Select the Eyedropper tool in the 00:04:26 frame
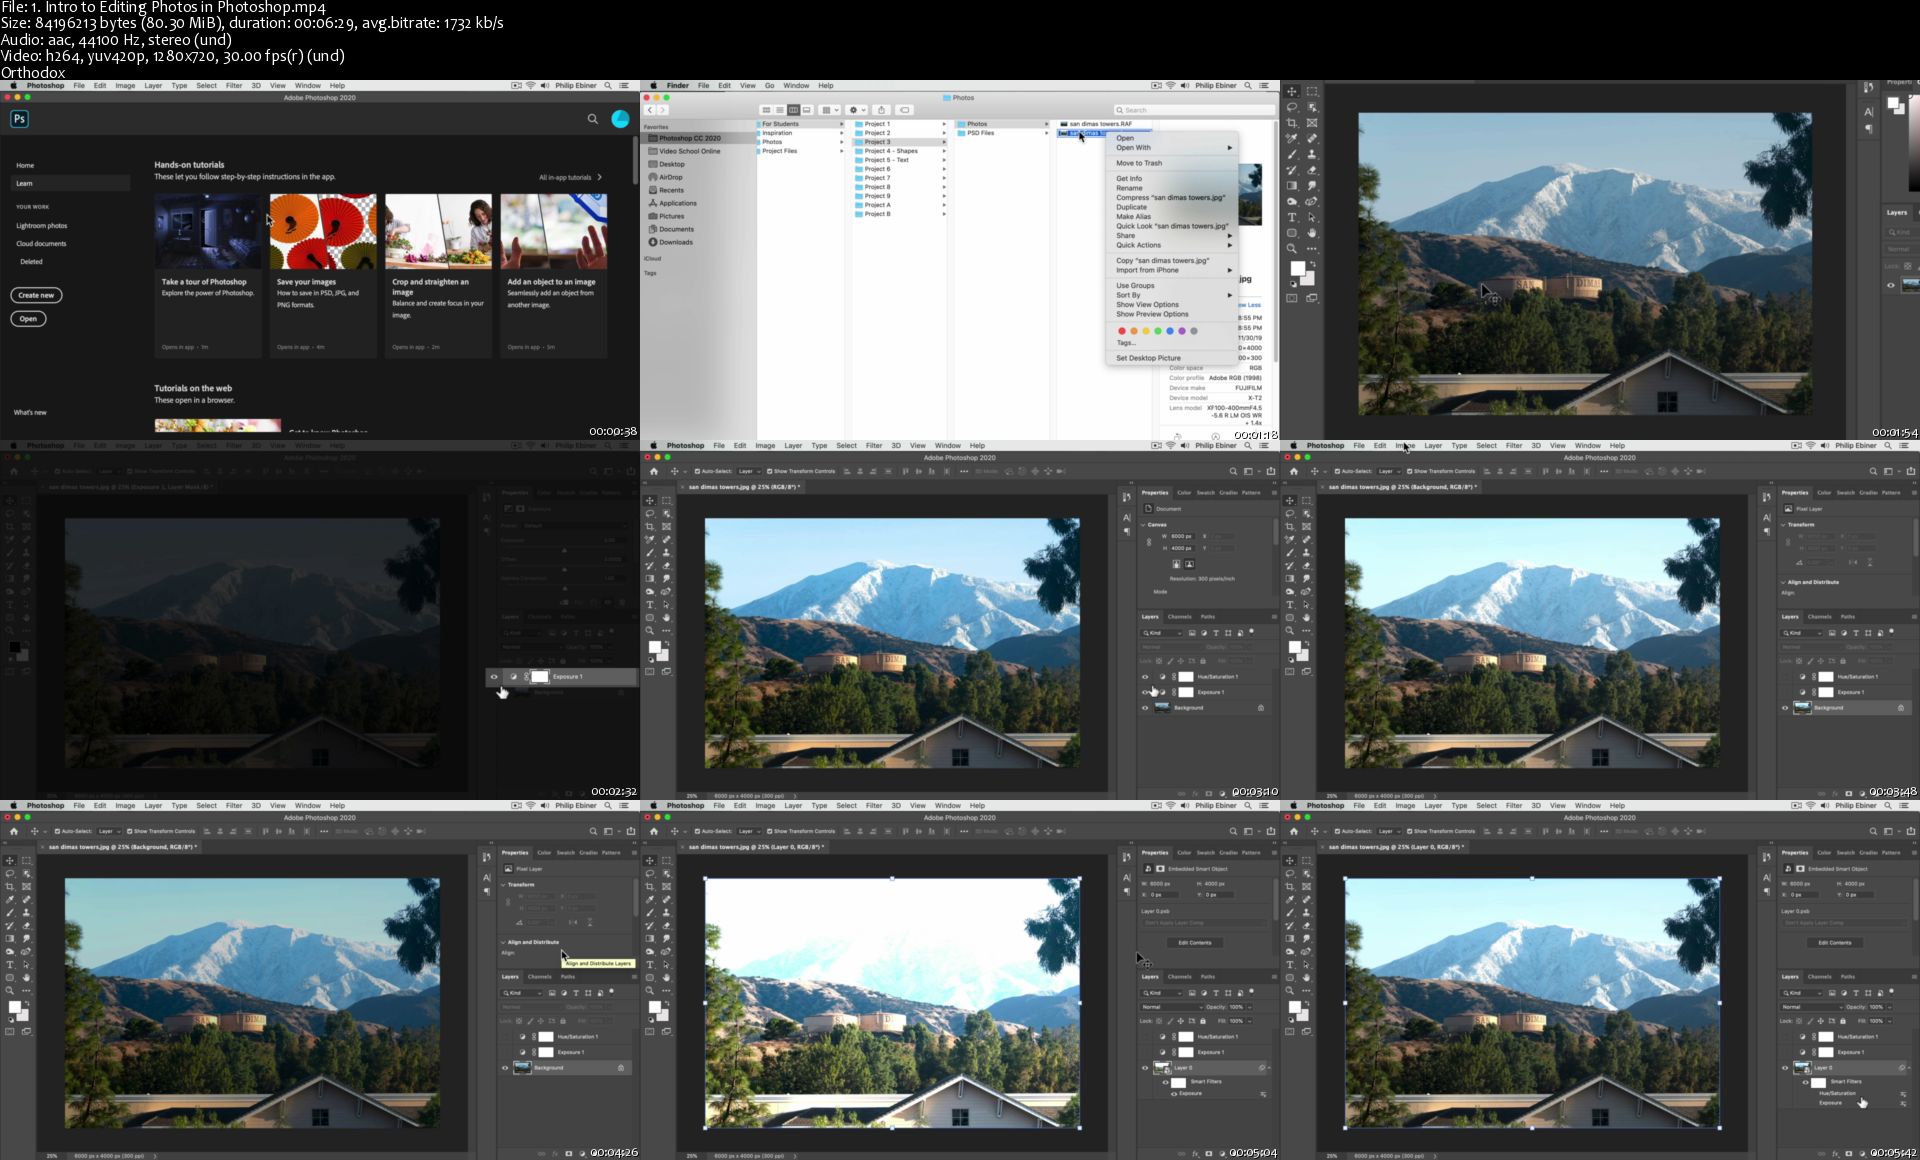 tap(10, 899)
